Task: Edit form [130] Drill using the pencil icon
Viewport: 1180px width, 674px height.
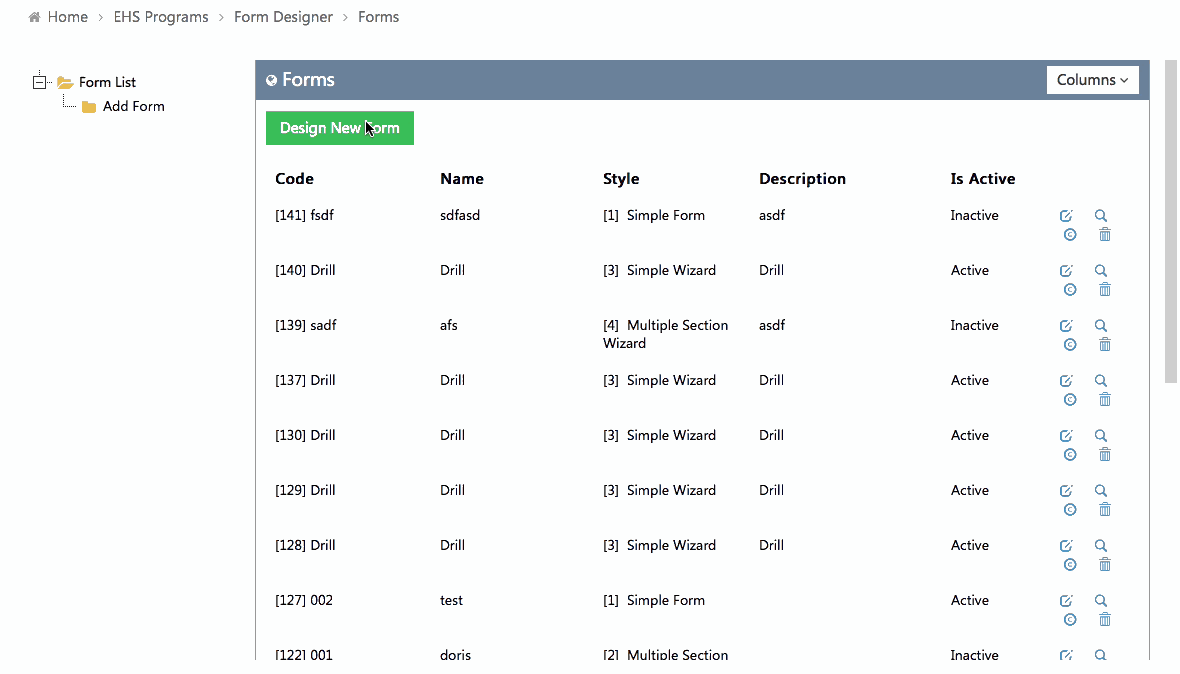Action: [1066, 436]
